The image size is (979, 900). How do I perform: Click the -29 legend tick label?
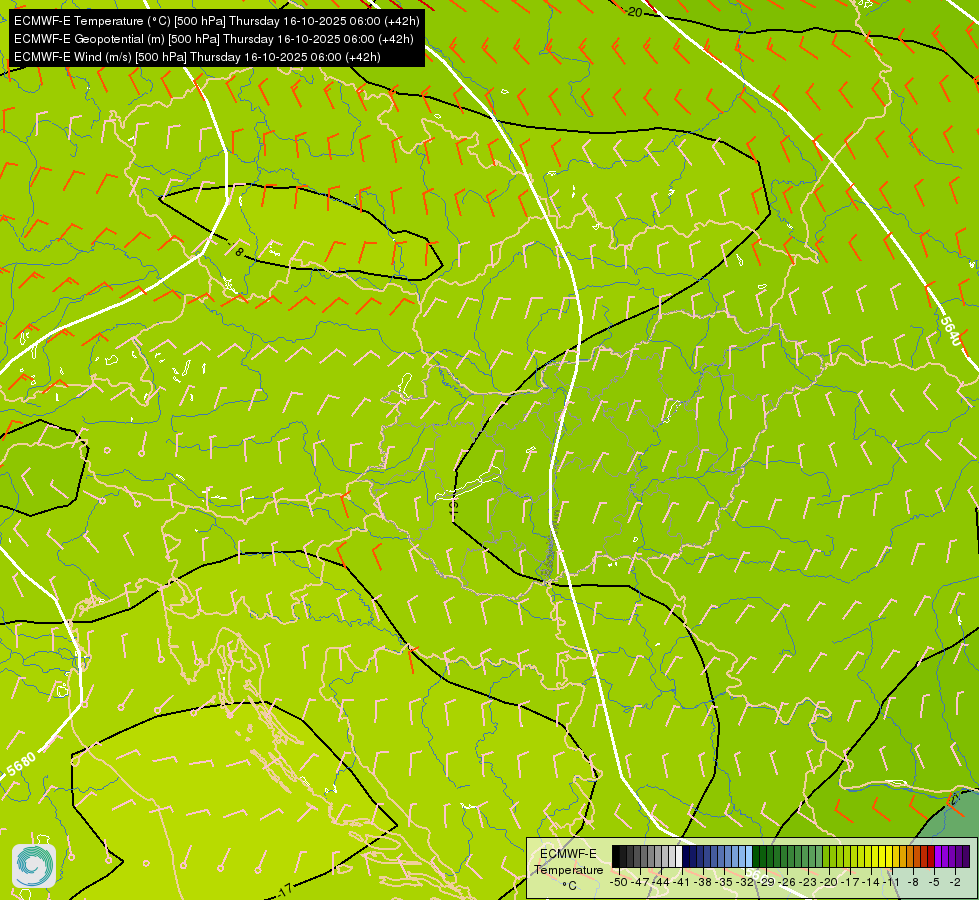[767, 882]
